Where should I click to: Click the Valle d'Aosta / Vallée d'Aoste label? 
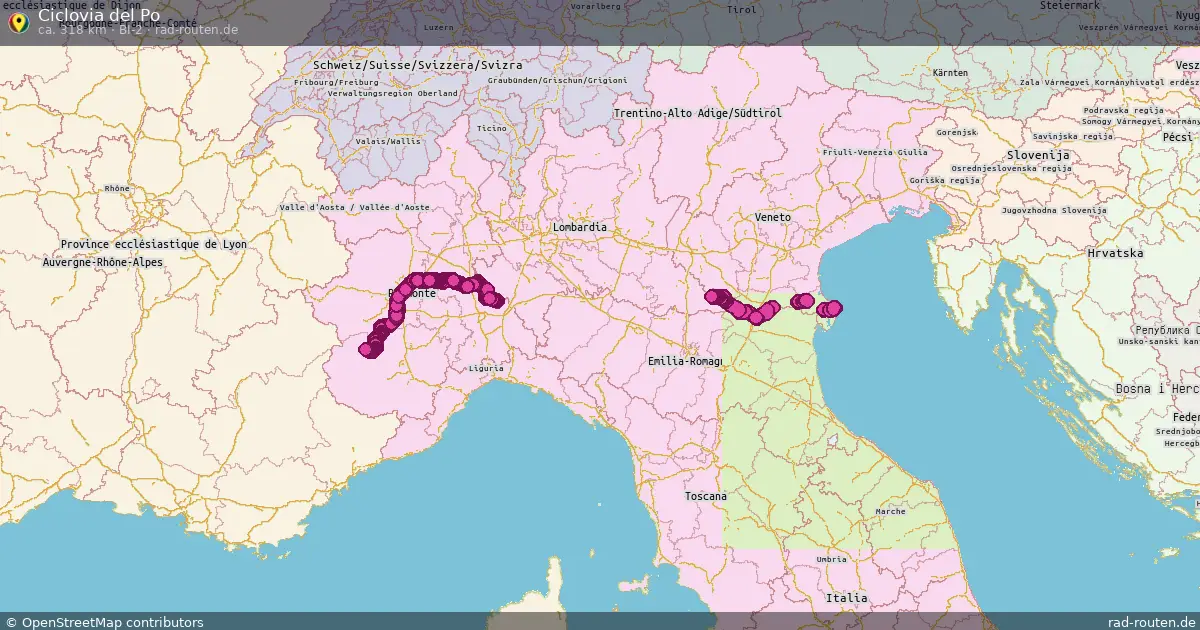355,207
